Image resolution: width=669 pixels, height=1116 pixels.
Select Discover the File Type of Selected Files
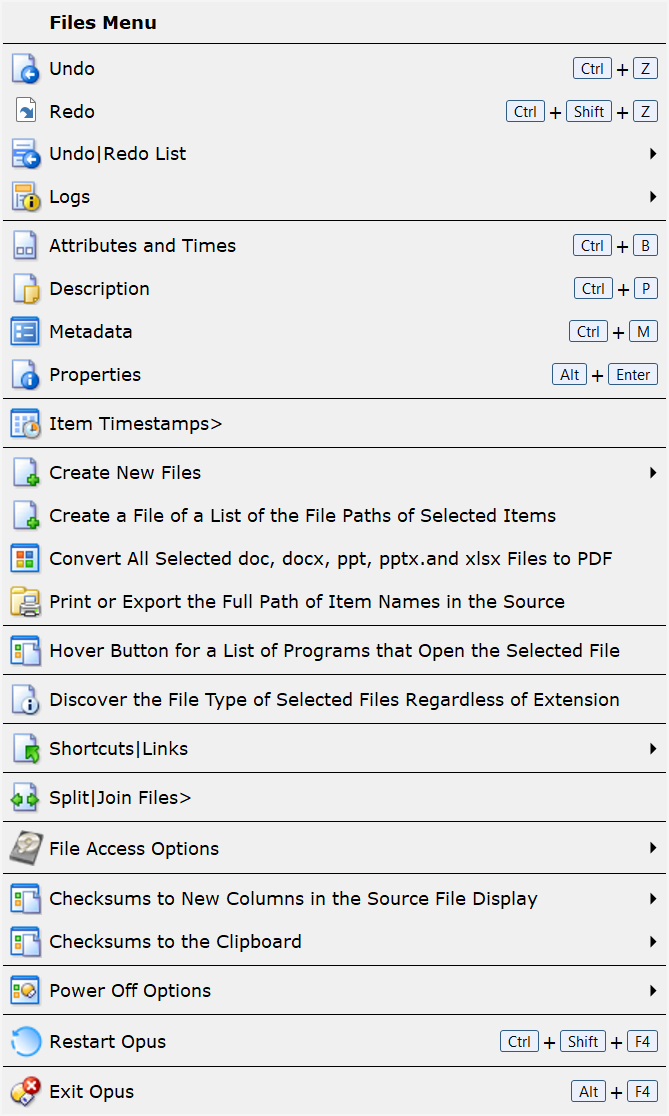click(334, 700)
